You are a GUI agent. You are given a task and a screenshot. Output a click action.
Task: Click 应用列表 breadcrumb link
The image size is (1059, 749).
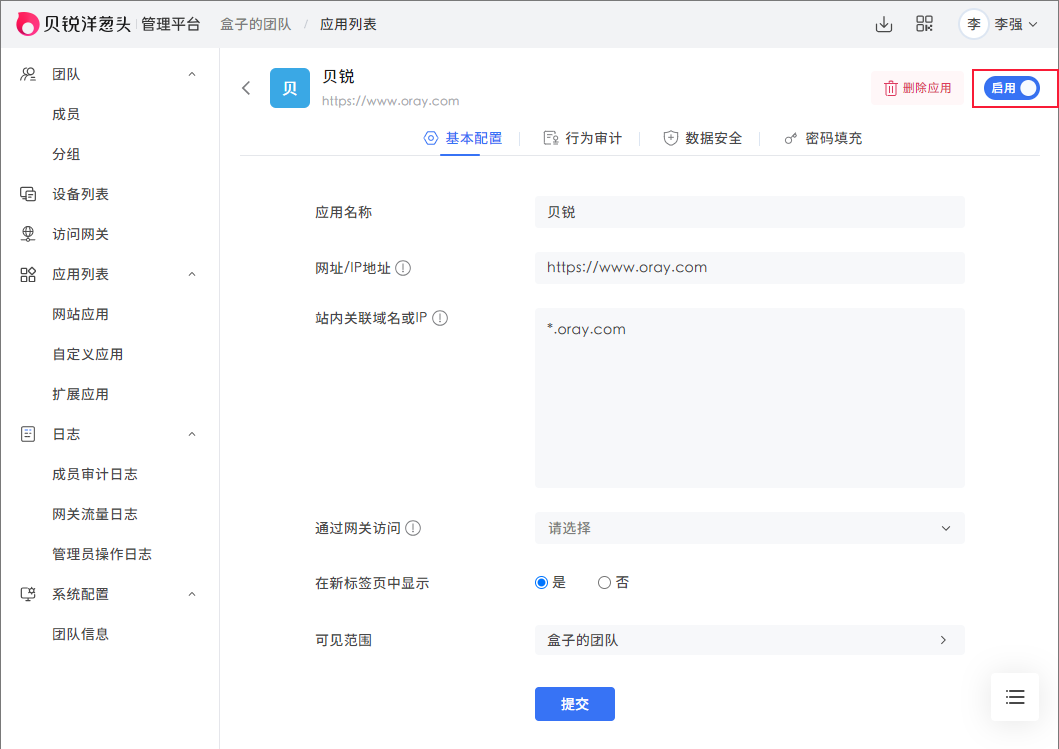(348, 24)
